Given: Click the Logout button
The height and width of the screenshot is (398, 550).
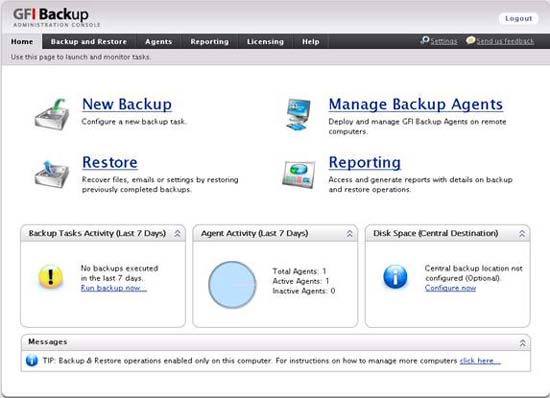Looking at the screenshot, I should point(518,19).
